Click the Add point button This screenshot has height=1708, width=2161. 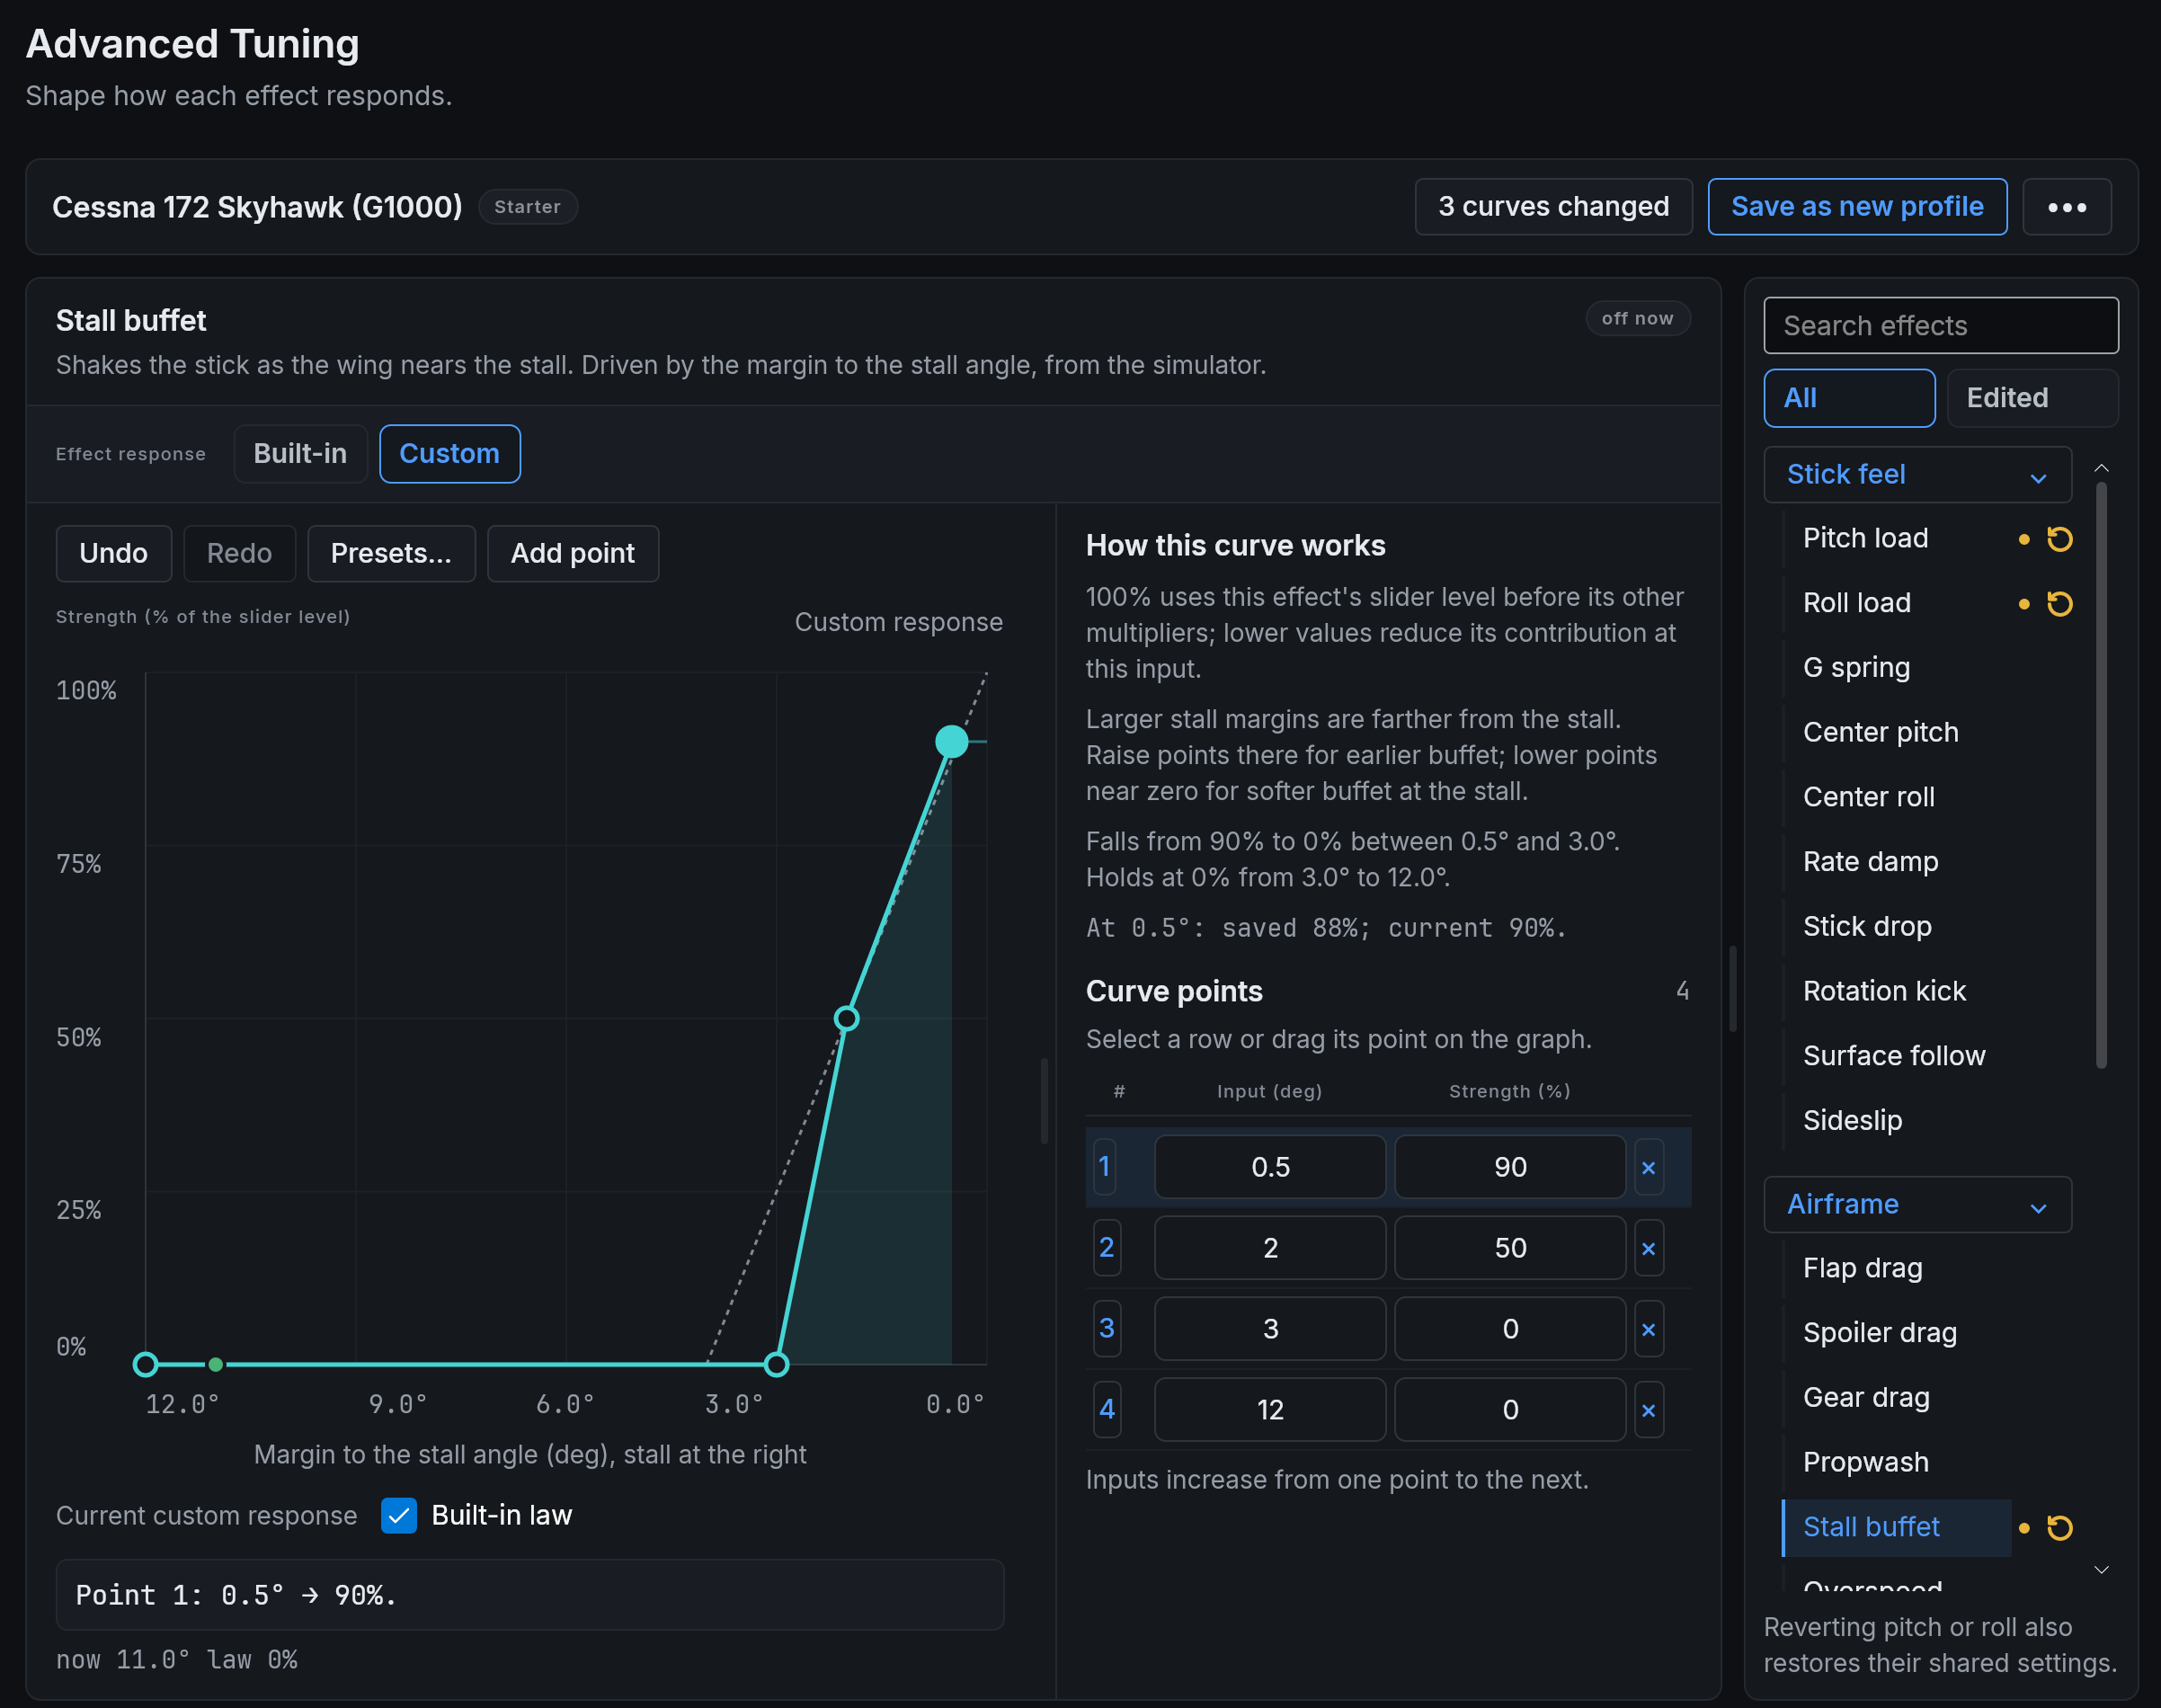[x=573, y=553]
